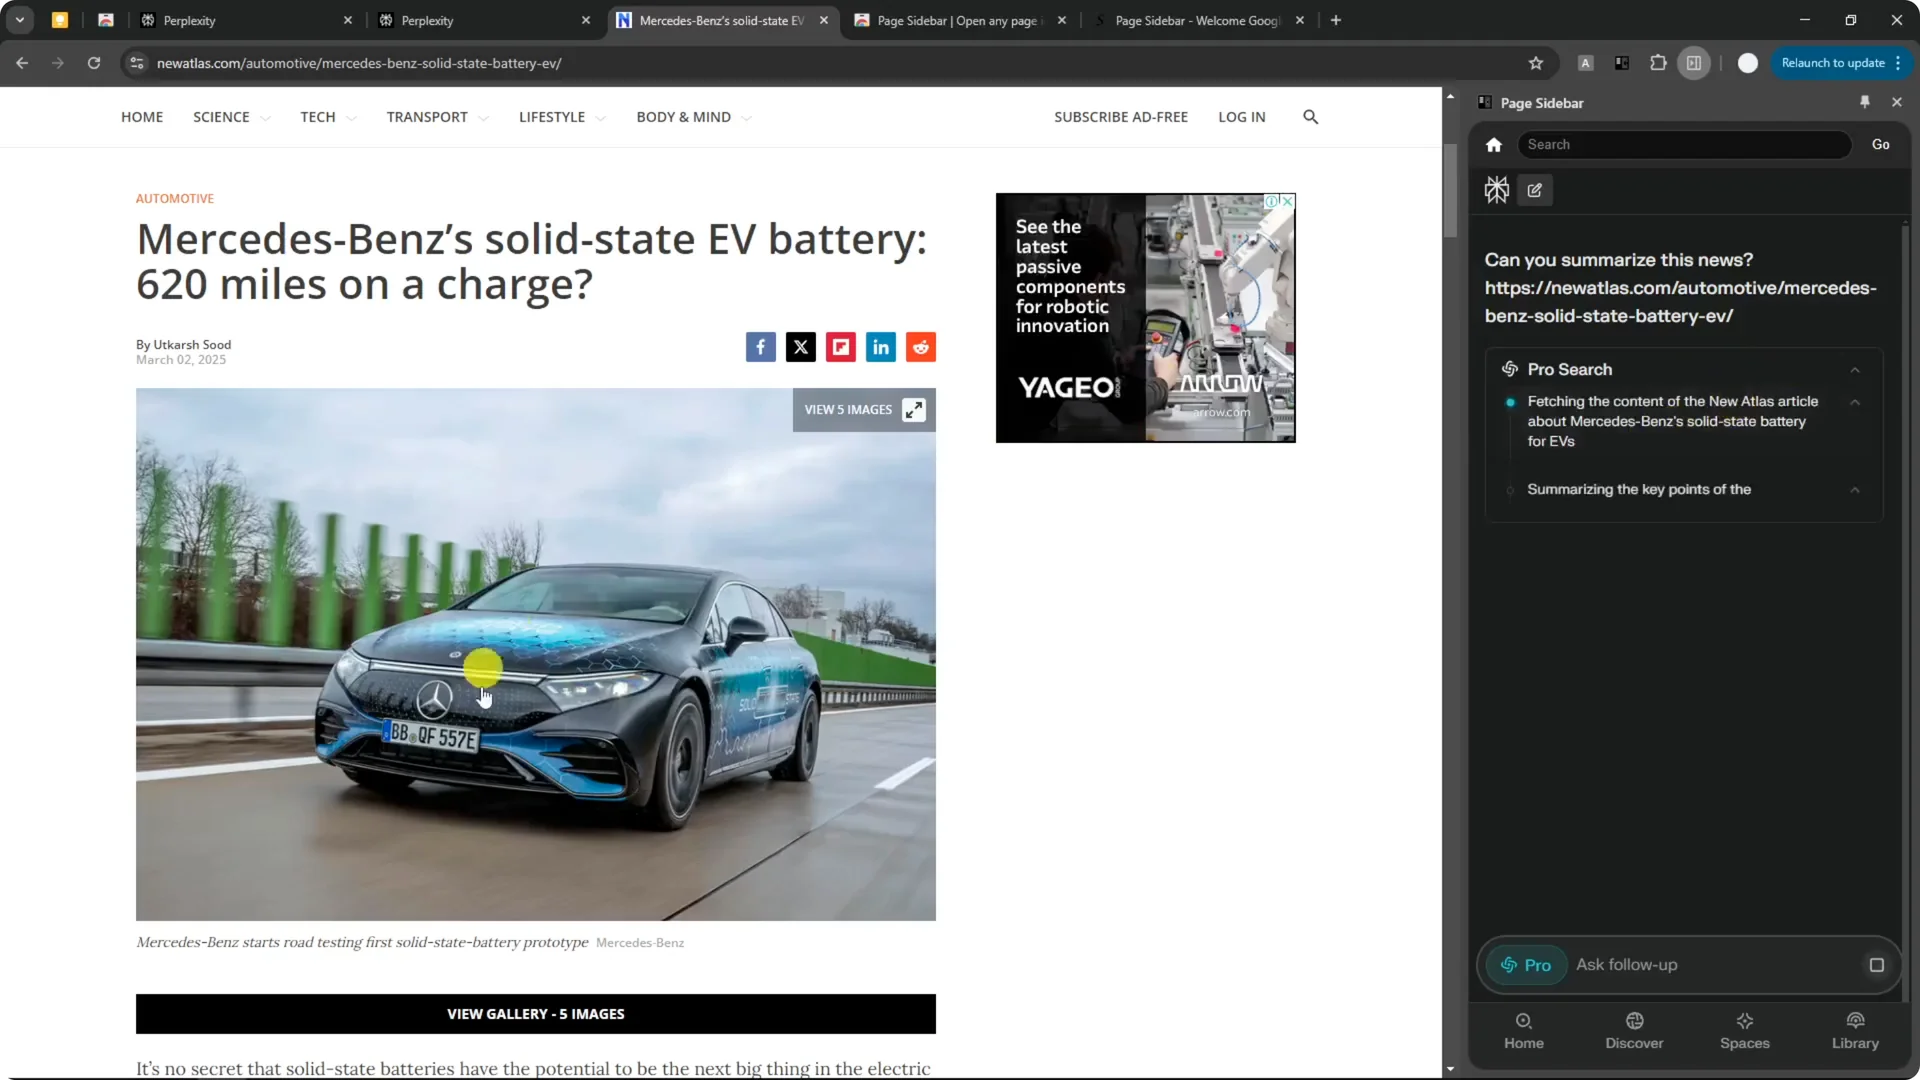Open the New Atlas search icon
1920x1080 pixels.
(x=1310, y=117)
